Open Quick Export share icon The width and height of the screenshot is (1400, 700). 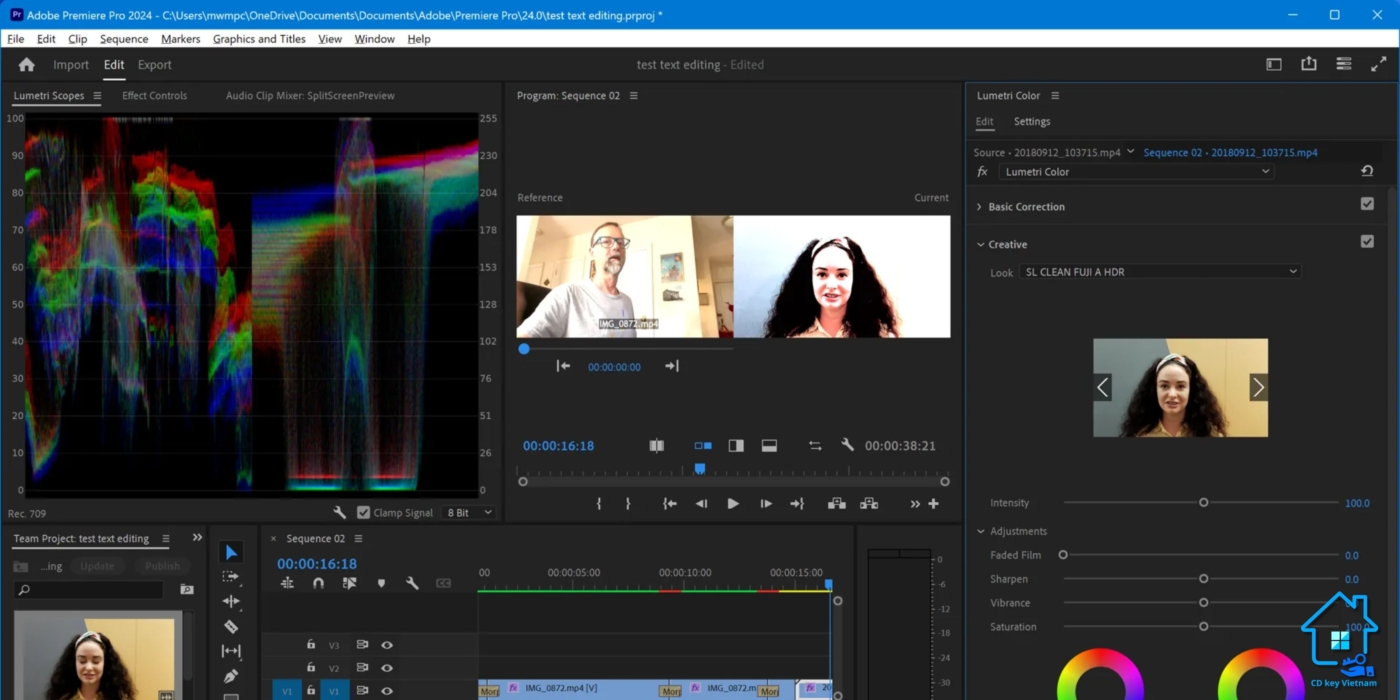[1309, 64]
